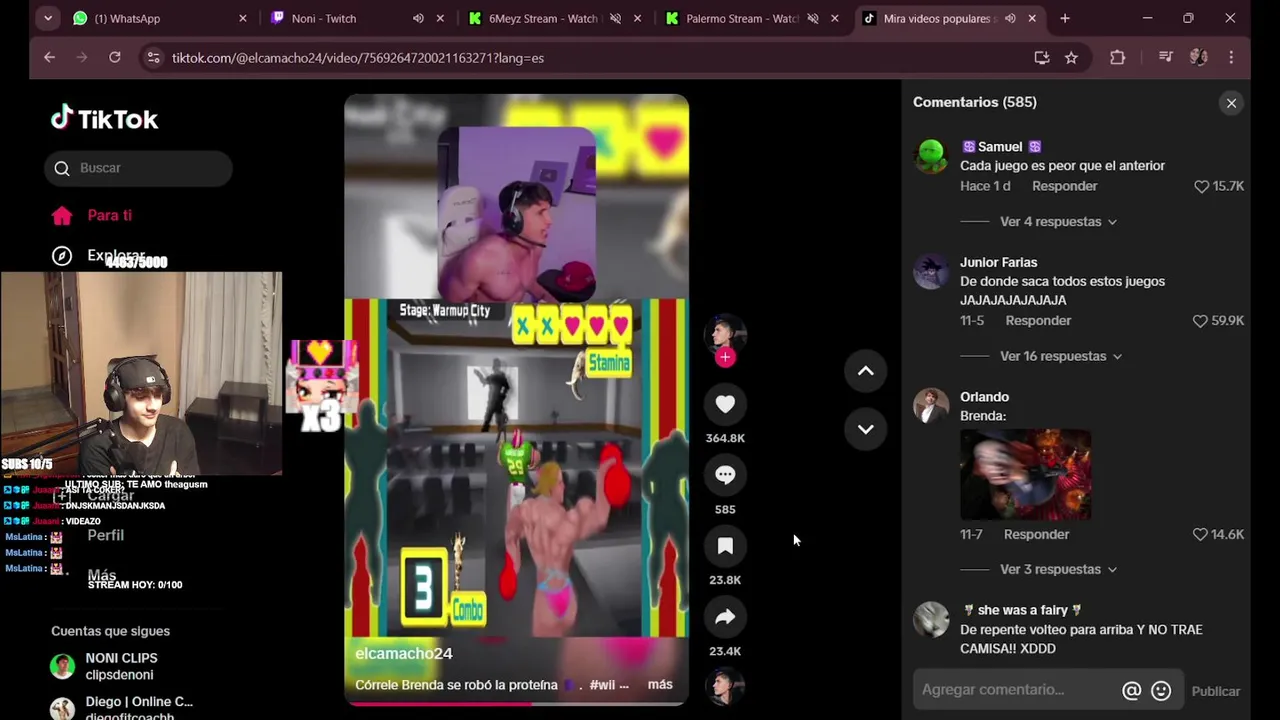
Task: Open 'she was a fairy' commenter's avatar
Action: (931, 620)
